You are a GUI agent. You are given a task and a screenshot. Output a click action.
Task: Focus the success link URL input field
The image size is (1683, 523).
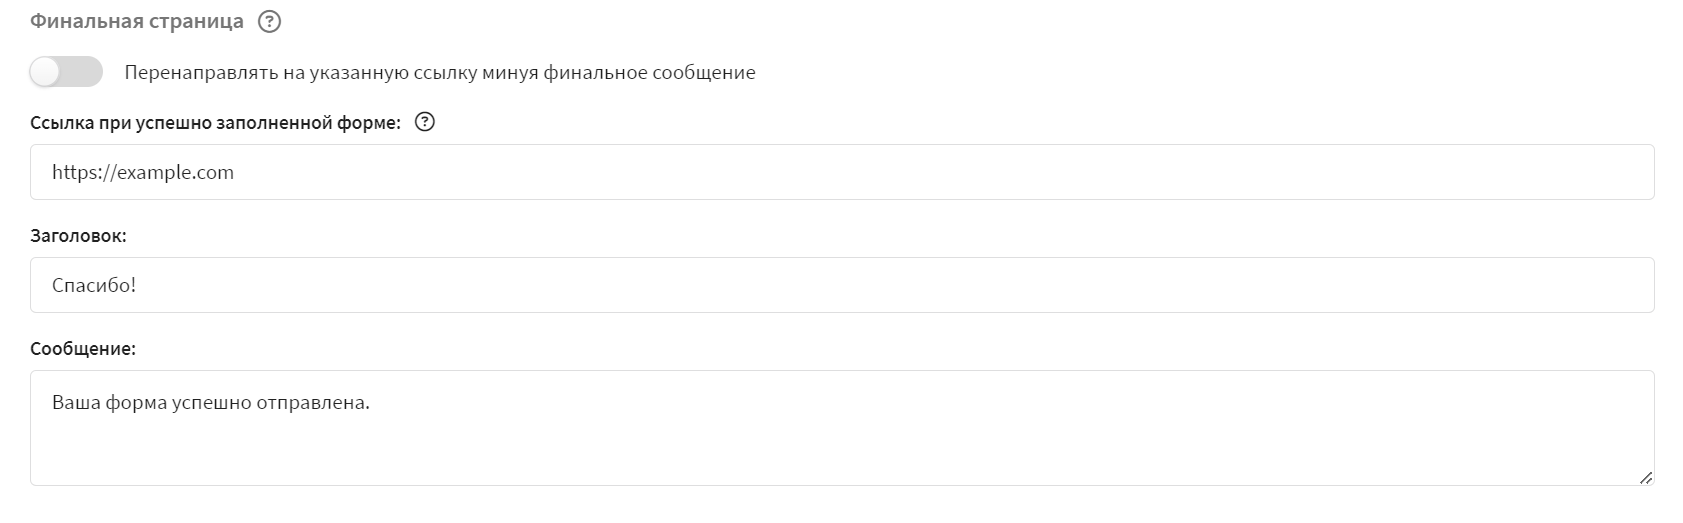pos(842,172)
